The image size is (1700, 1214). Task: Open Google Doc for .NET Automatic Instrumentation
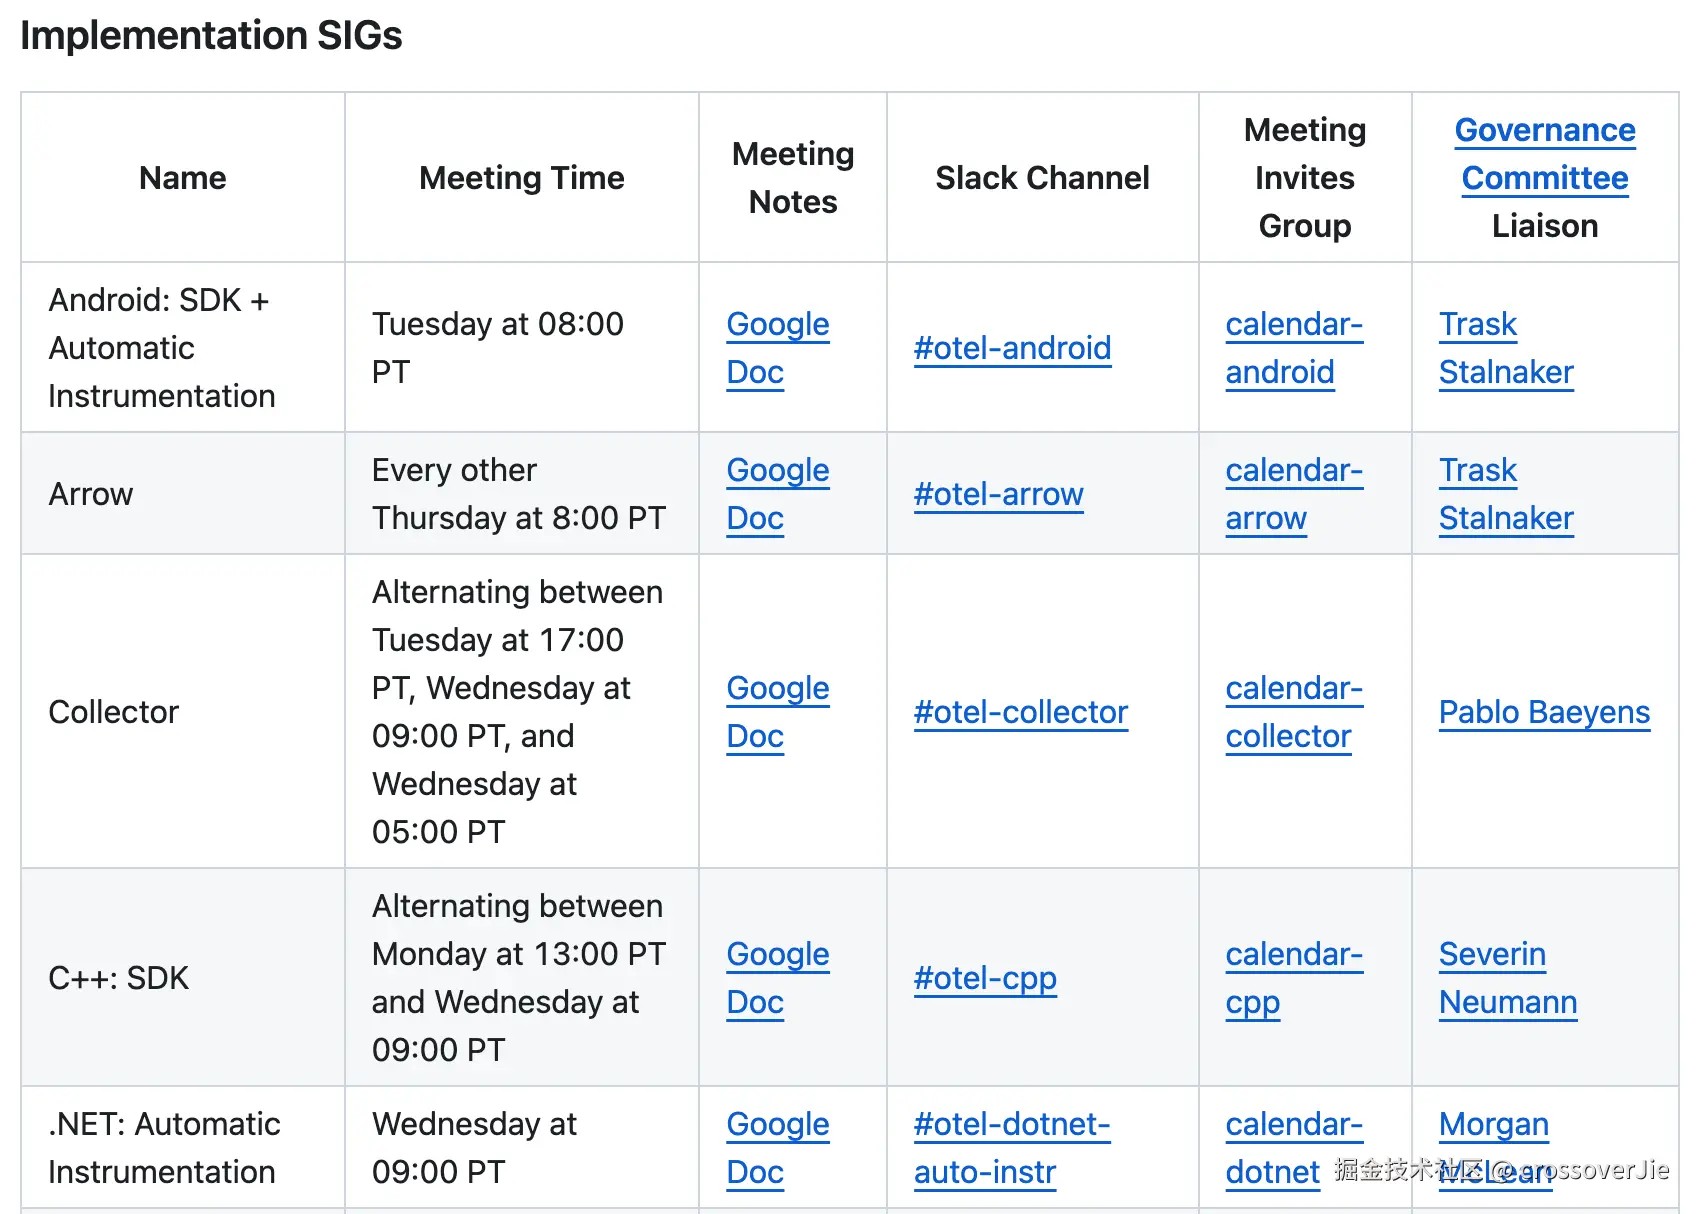(777, 1125)
